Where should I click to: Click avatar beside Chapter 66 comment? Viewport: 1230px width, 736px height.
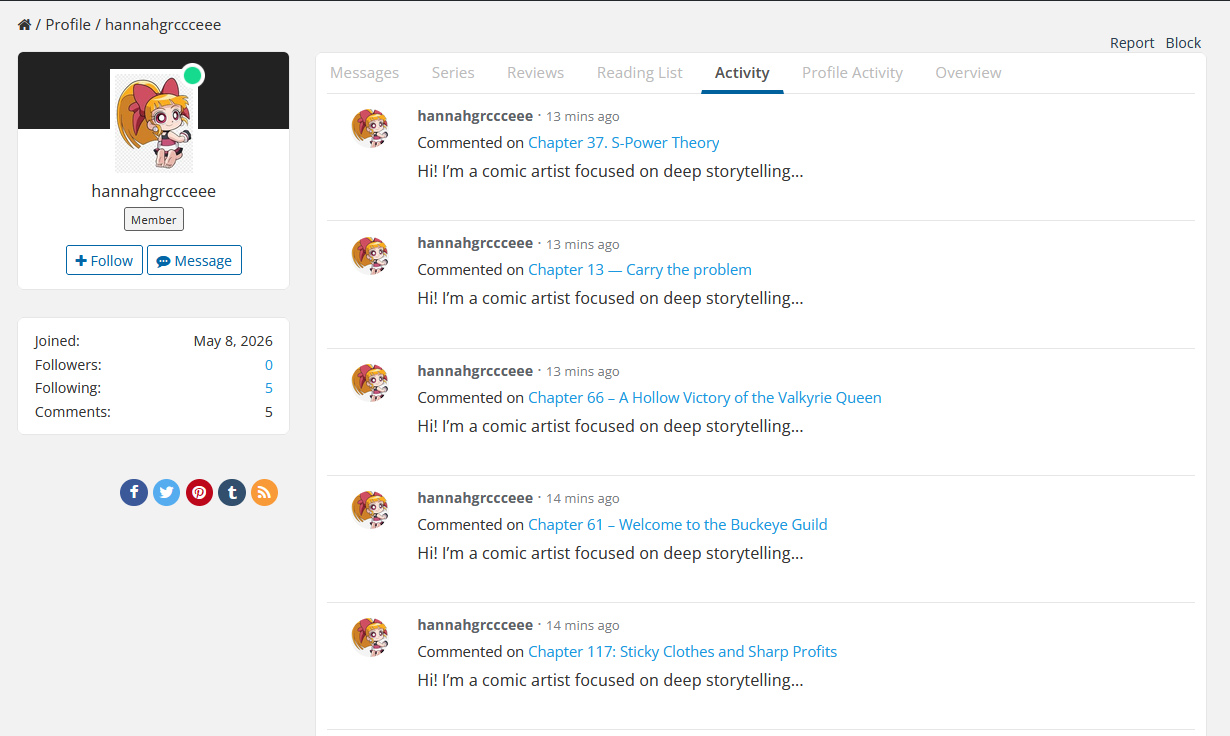coord(370,382)
